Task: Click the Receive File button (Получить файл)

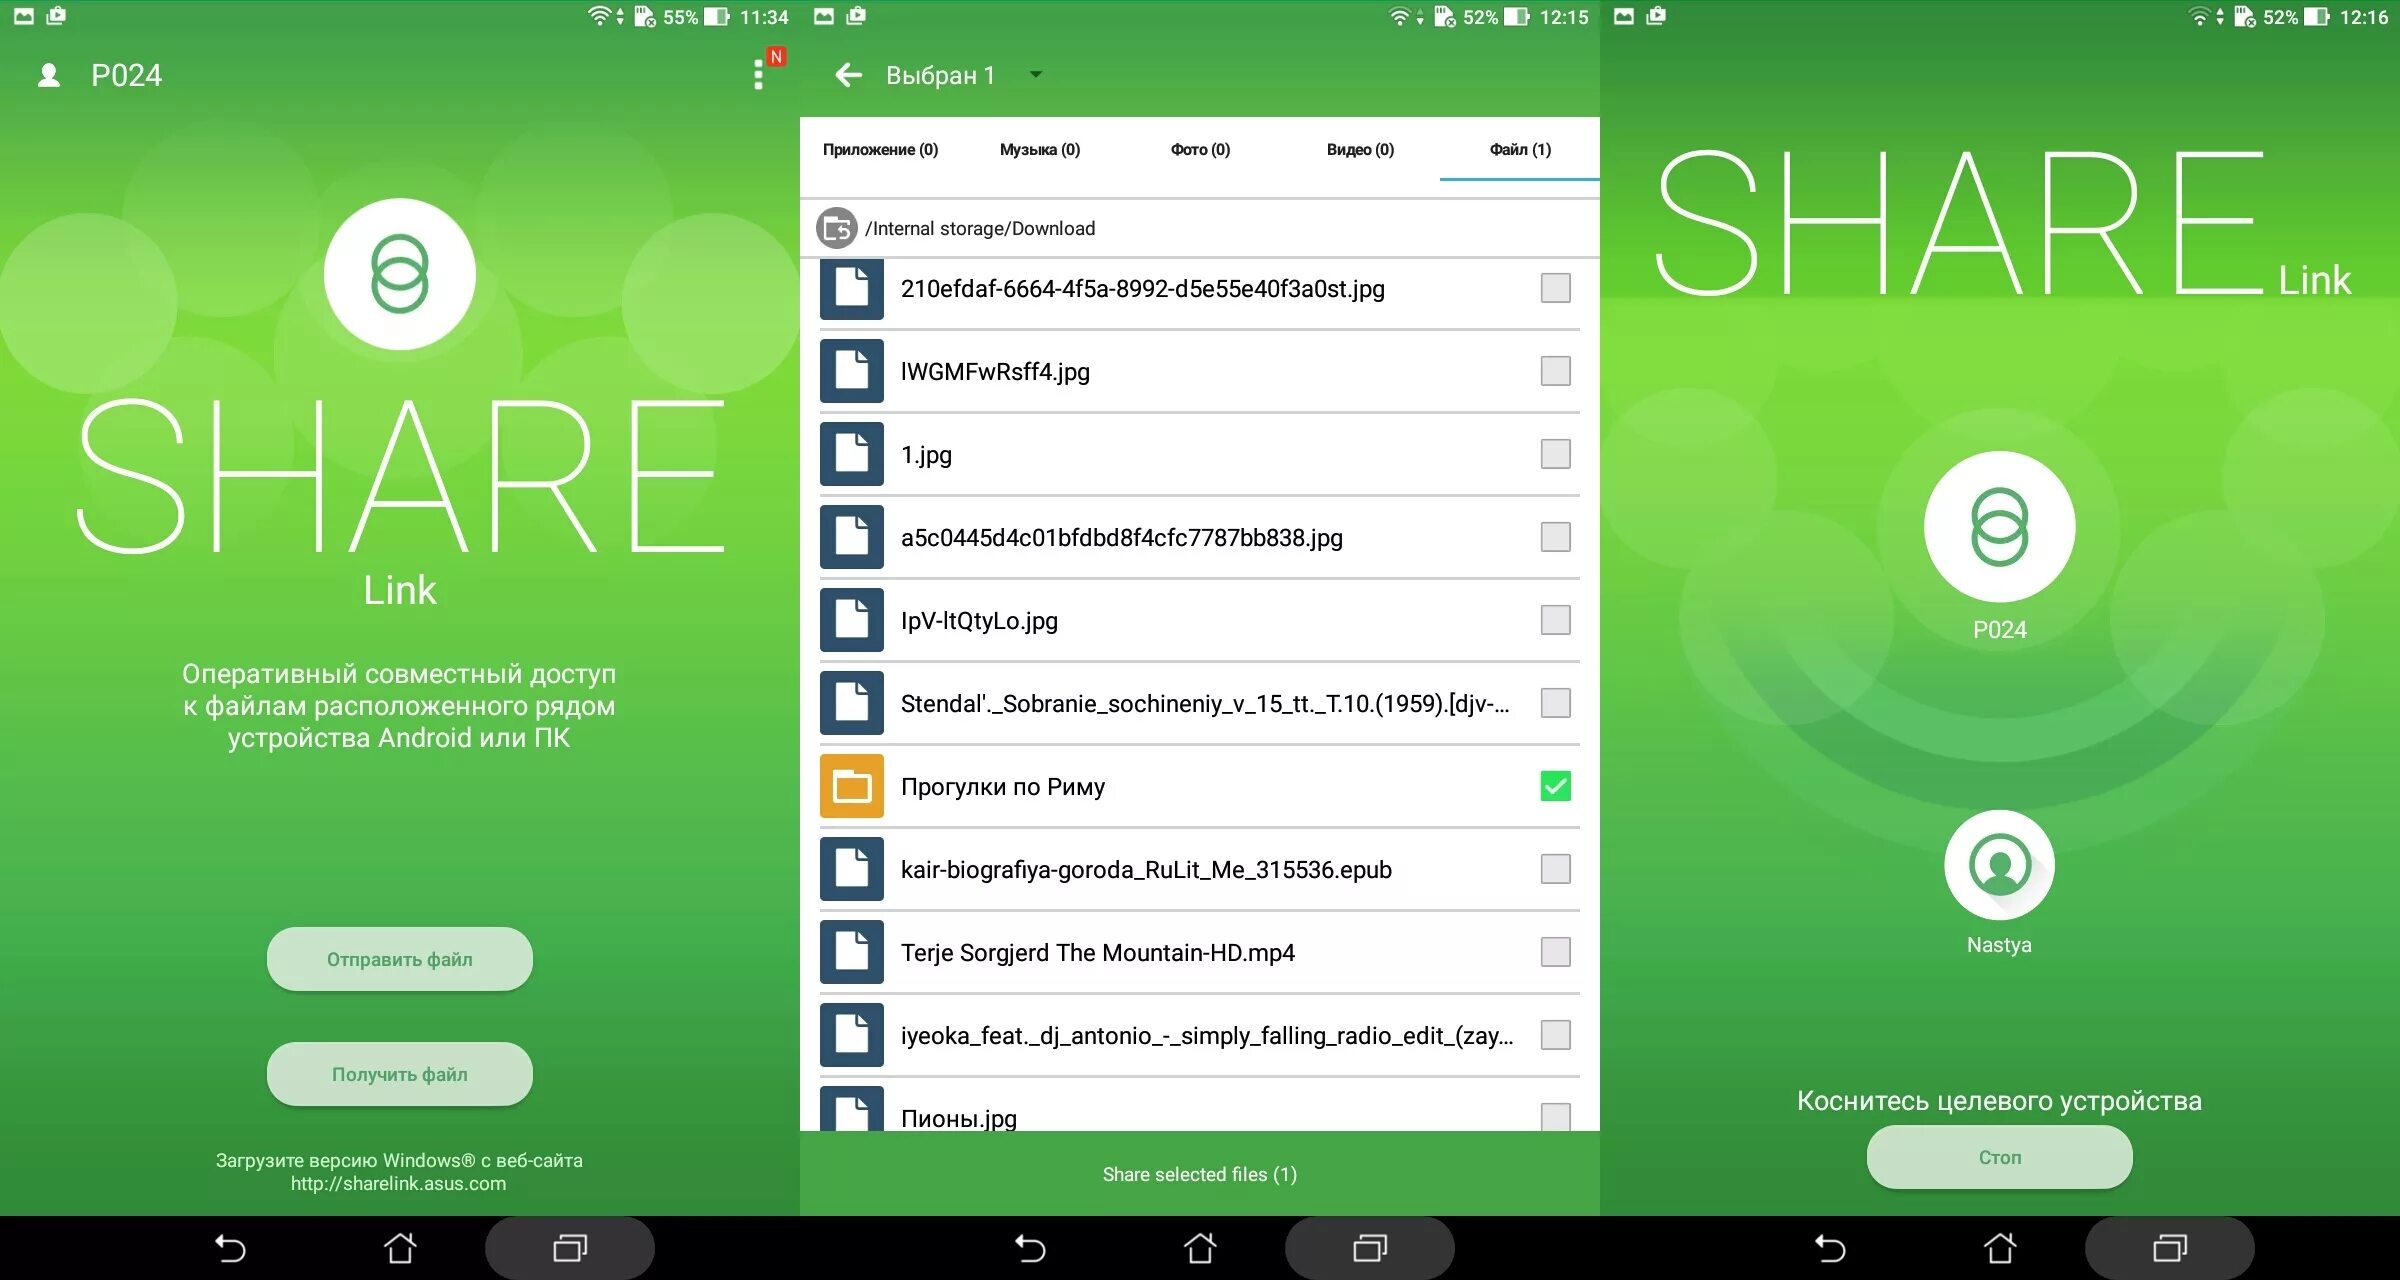Action: tap(398, 1075)
